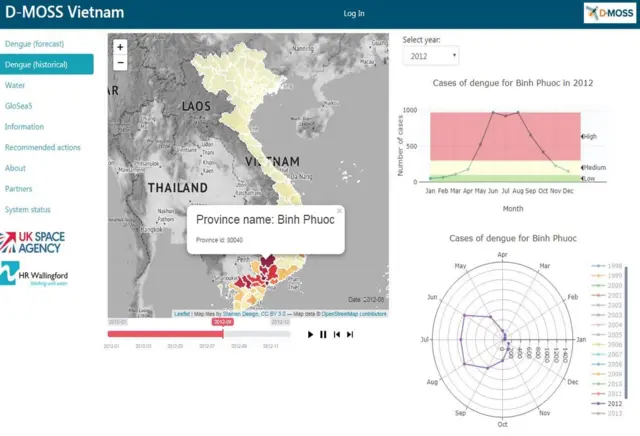Click the polar chart legend scrollbar
This screenshot has height=436, width=640.
tap(627, 333)
